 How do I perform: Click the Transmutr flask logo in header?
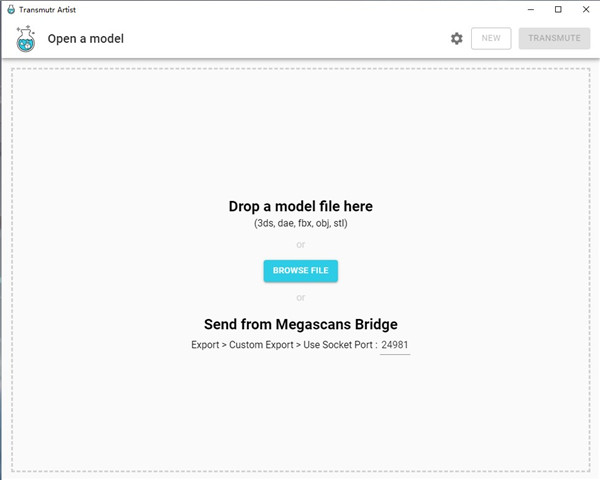[x=25, y=39]
